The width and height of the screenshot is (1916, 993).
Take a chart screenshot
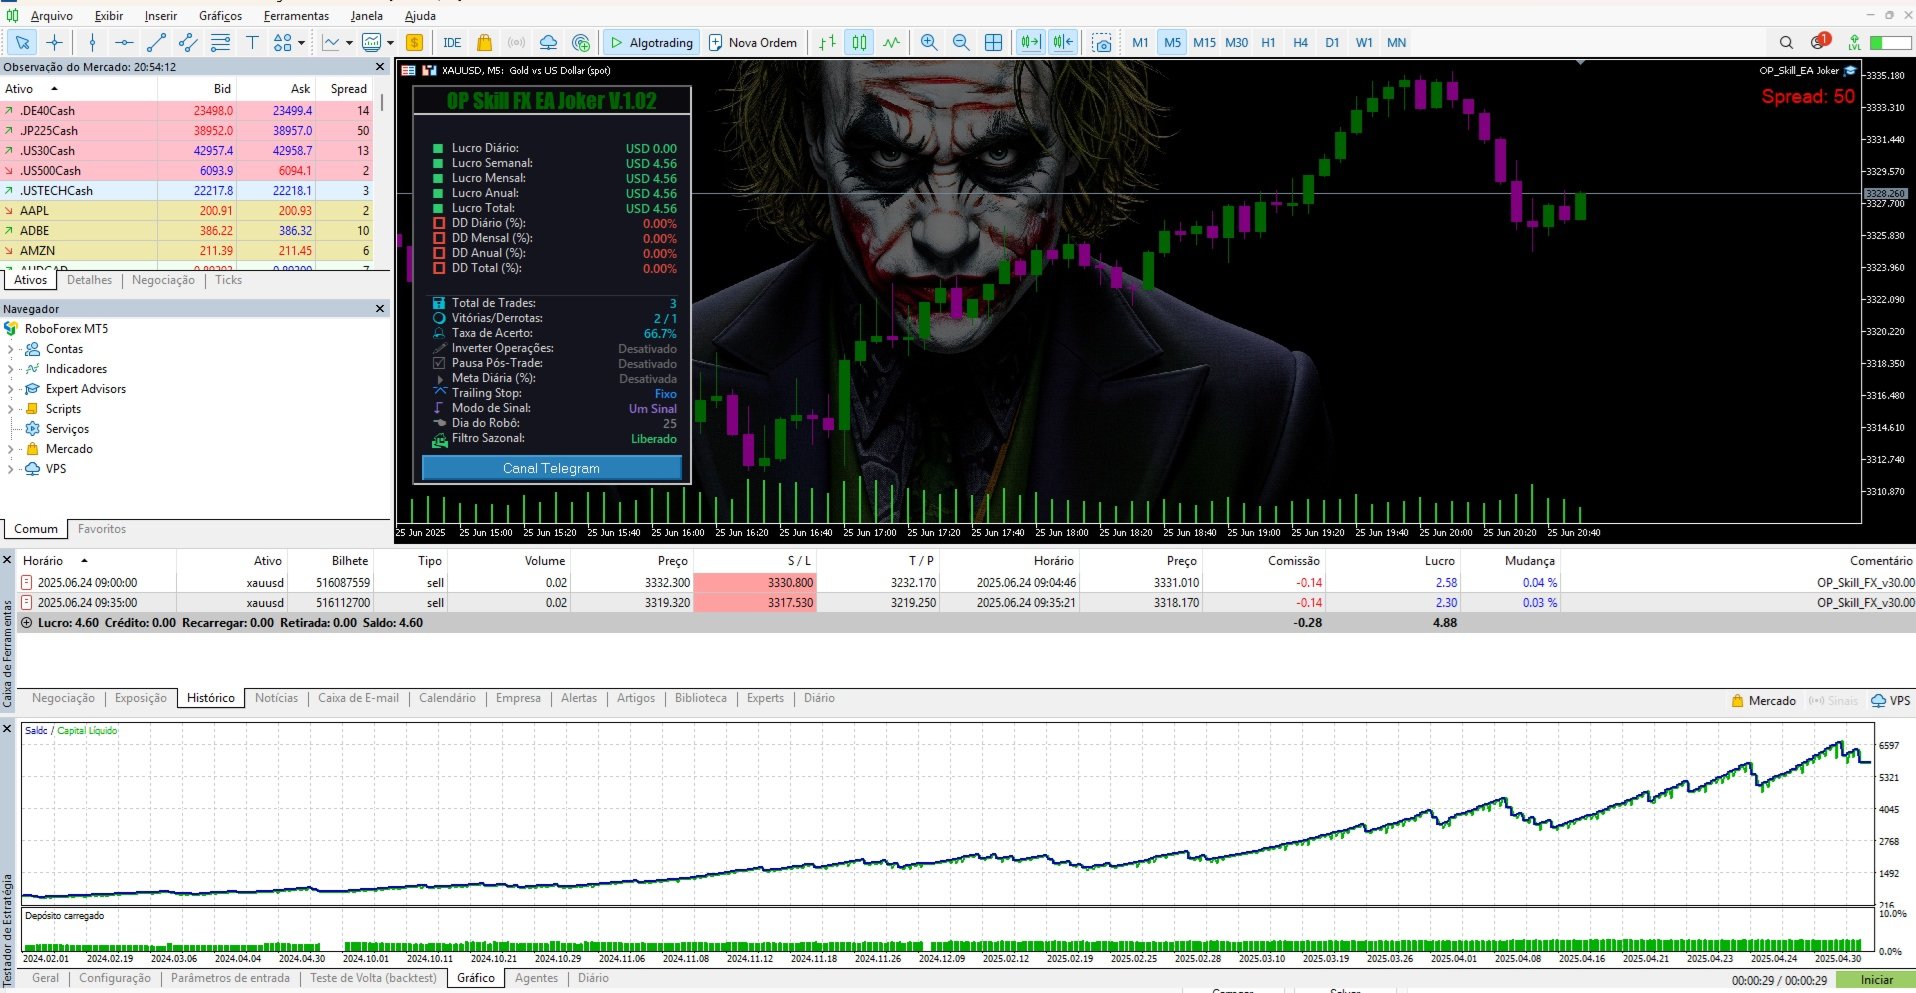pyautogui.click(x=1102, y=42)
